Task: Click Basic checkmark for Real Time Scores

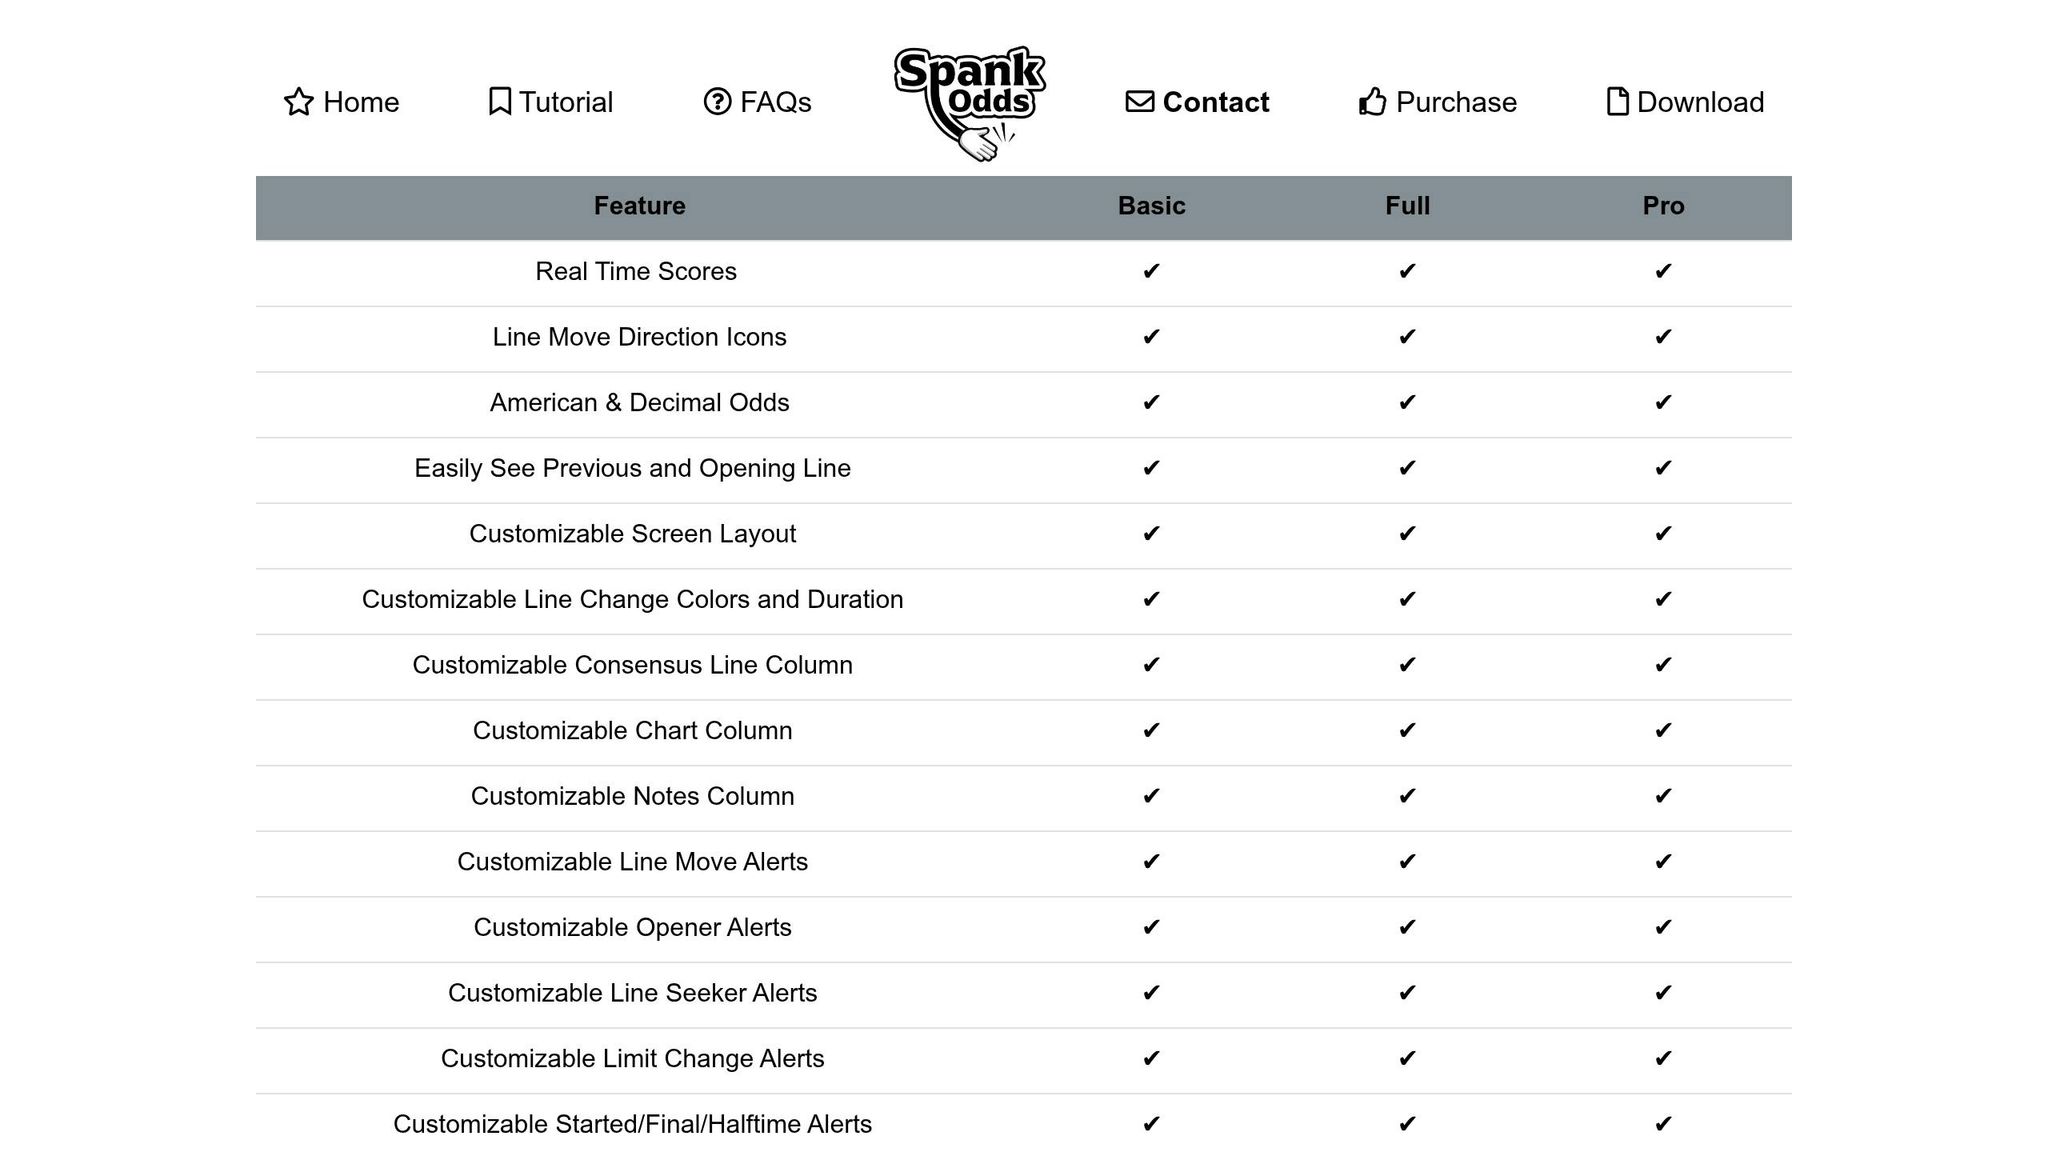Action: 1151,271
